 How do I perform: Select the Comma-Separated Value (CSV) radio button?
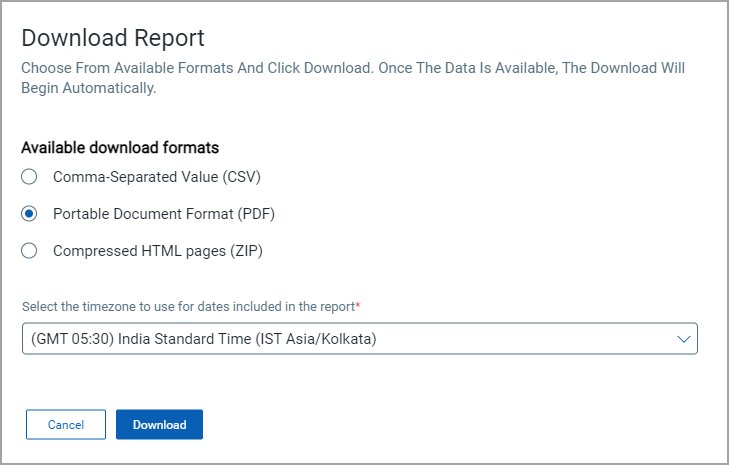[29, 177]
